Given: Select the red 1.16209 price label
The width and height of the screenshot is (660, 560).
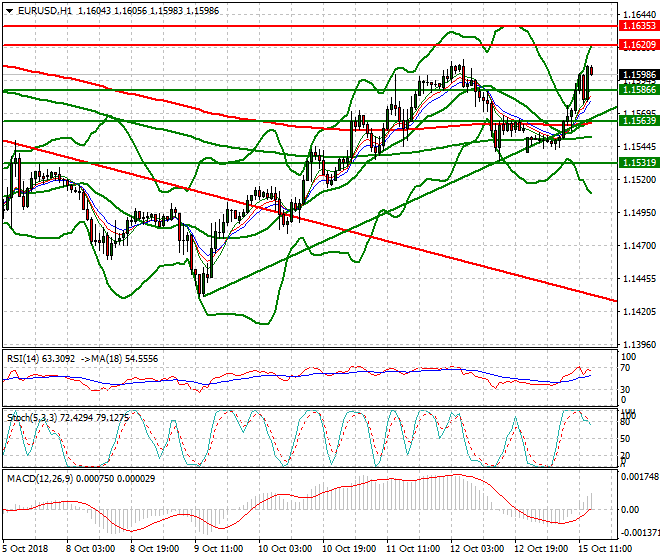Looking at the screenshot, I should point(639,45).
